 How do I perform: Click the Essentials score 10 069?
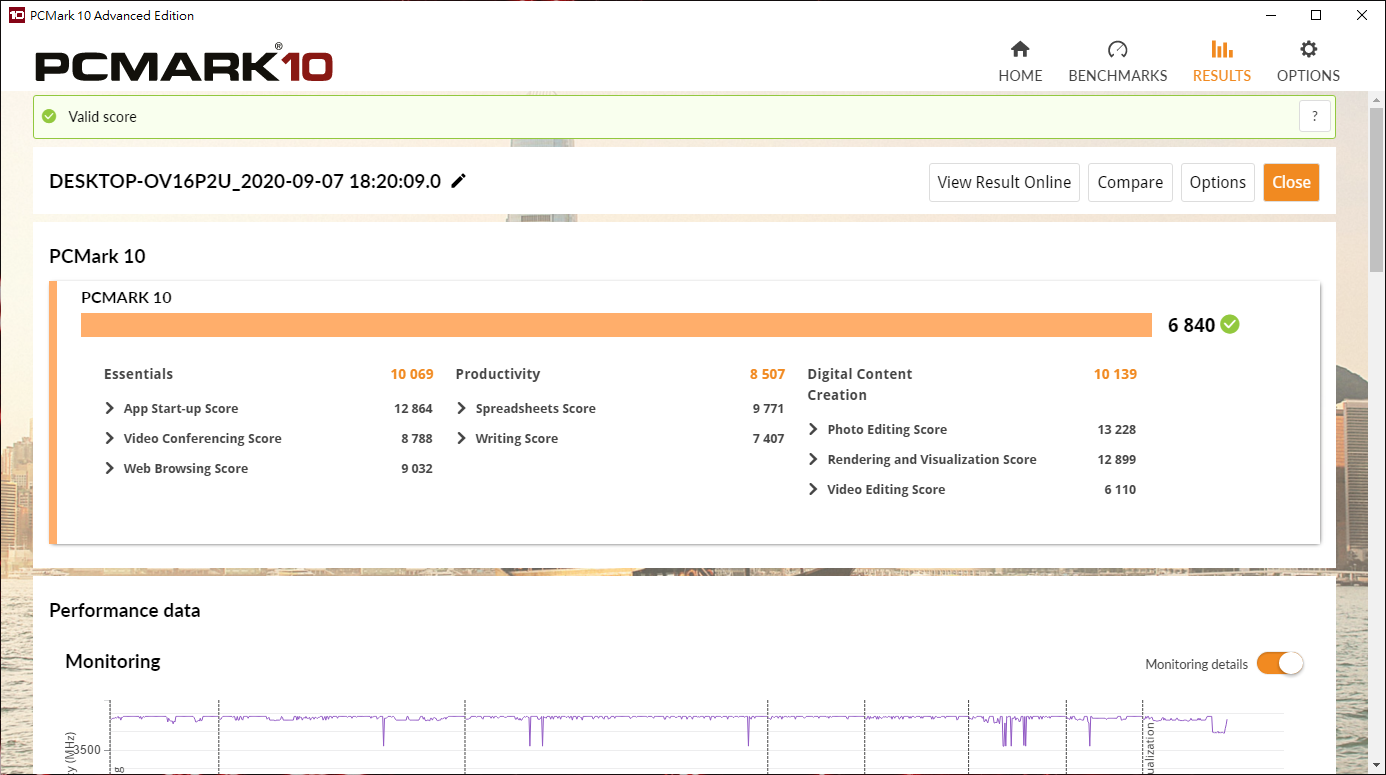click(x=412, y=374)
